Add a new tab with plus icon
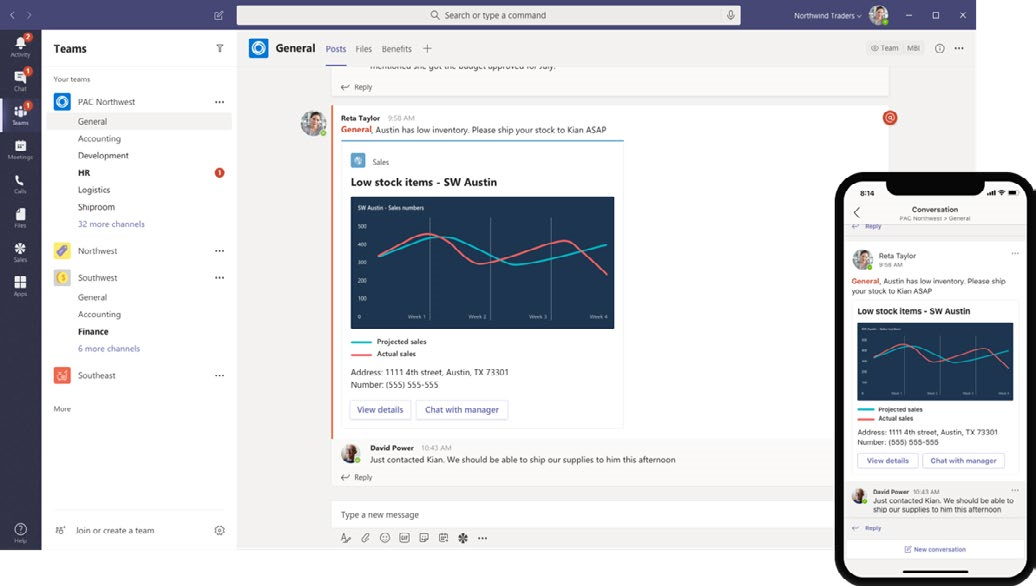This screenshot has width=1036, height=586. (x=427, y=48)
